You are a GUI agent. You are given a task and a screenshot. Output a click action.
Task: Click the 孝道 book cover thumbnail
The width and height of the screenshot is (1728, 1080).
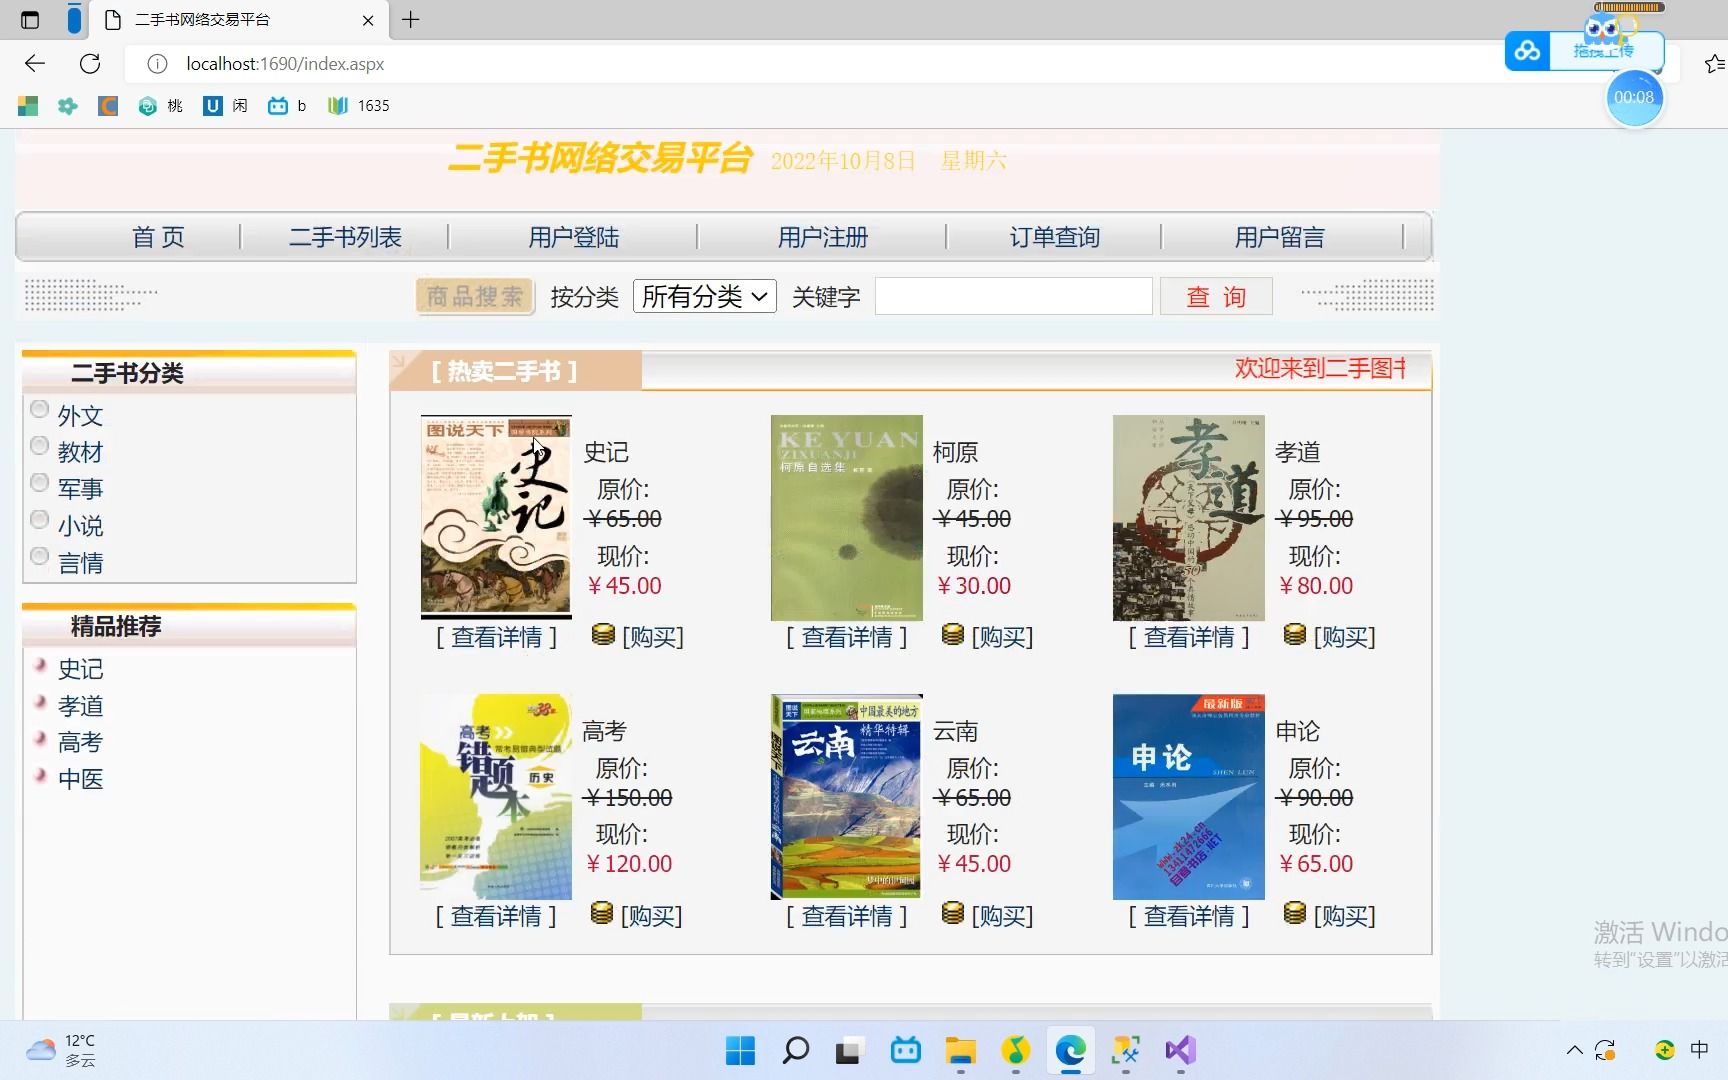point(1189,518)
